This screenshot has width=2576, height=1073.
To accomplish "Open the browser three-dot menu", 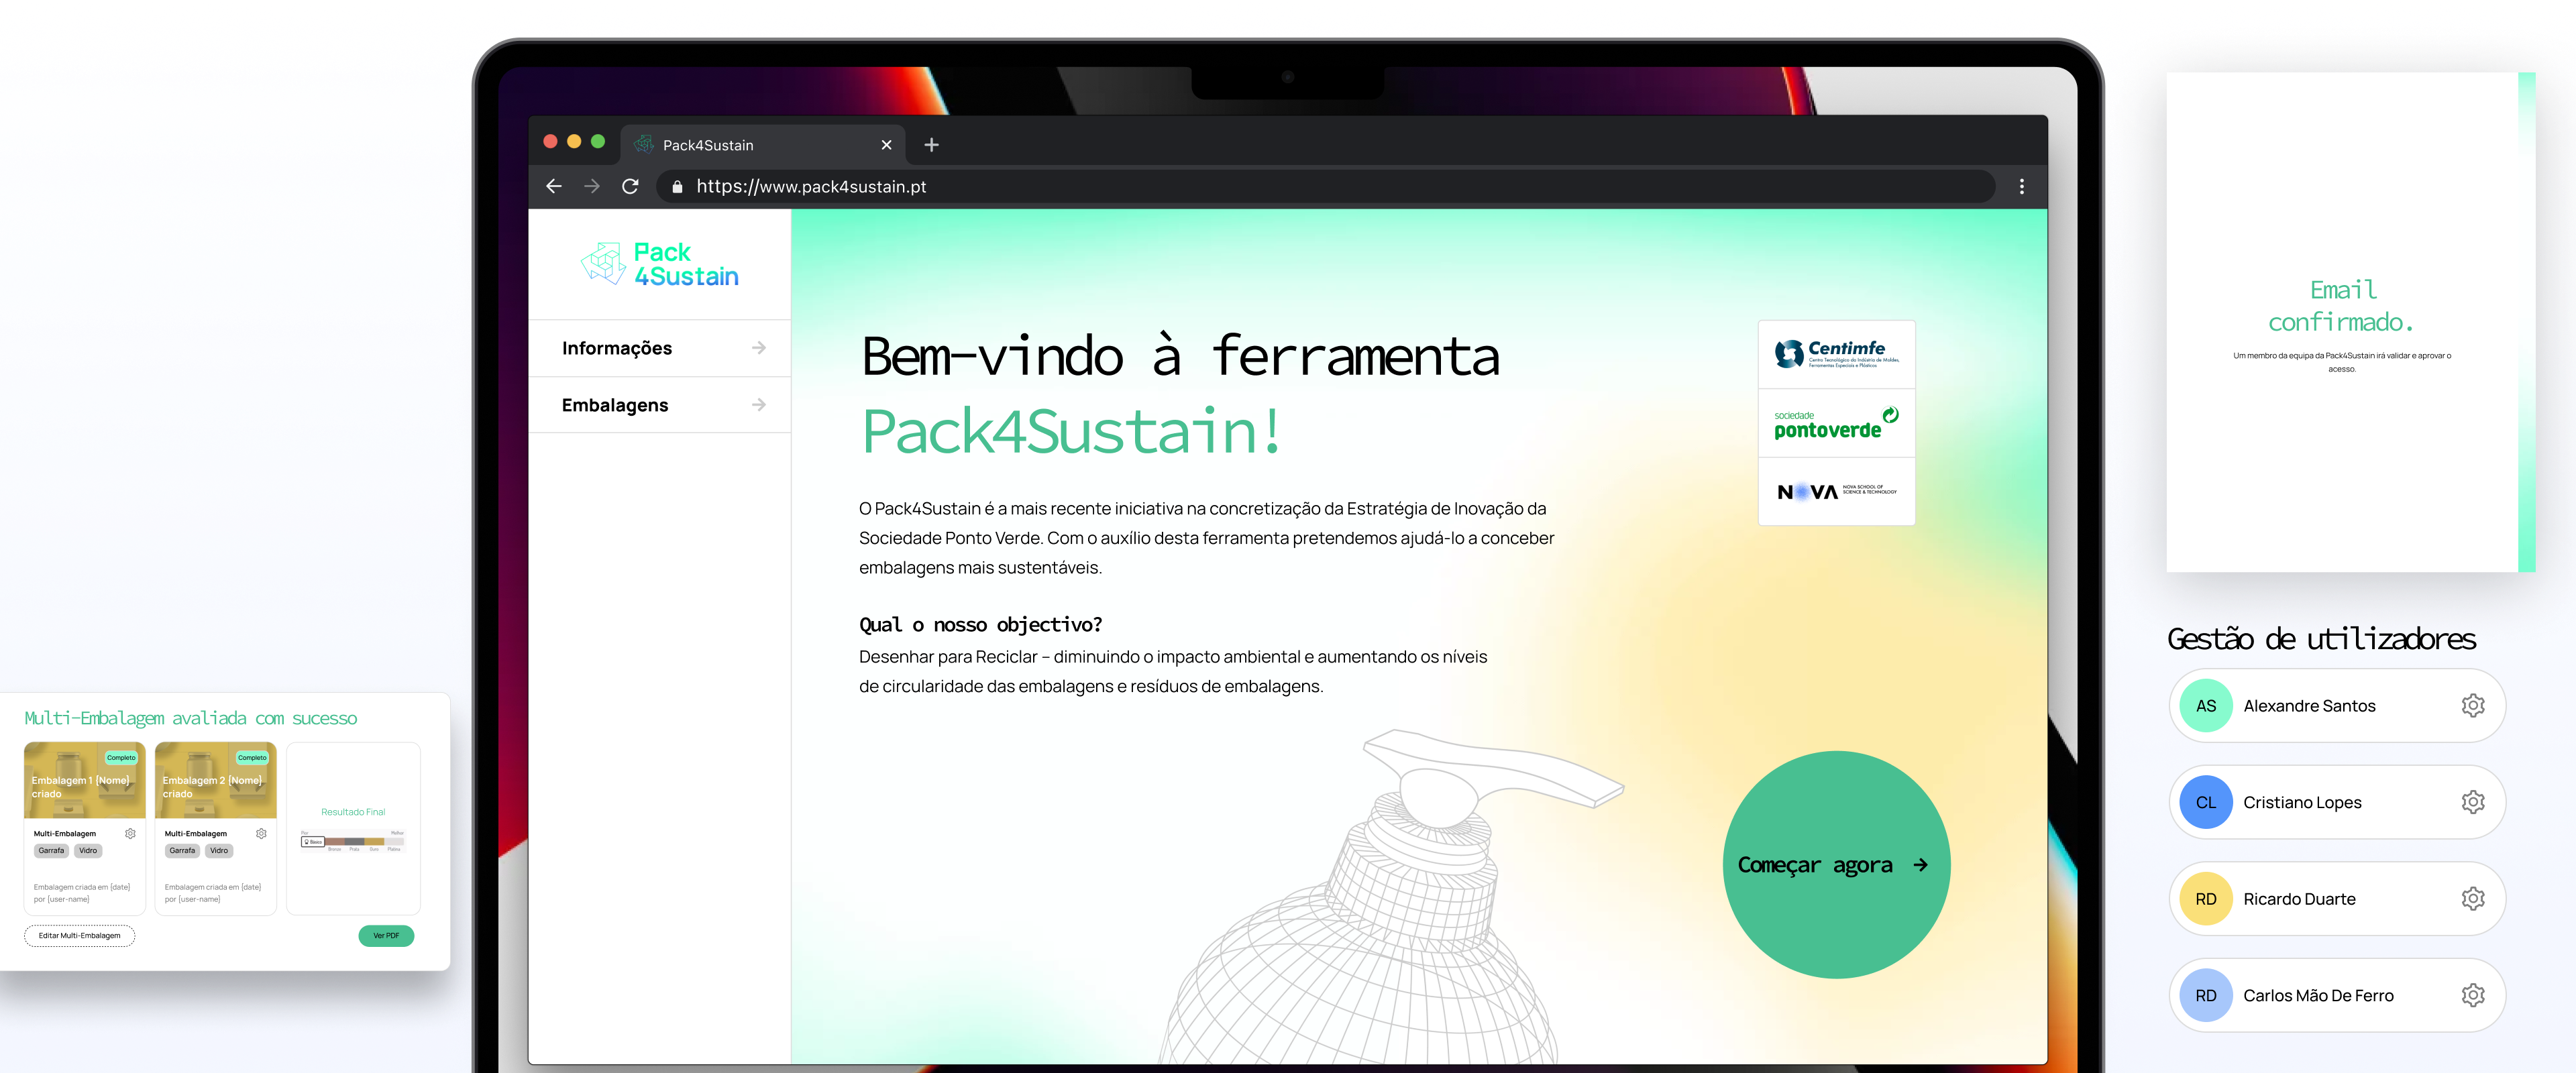I will coord(2021,186).
